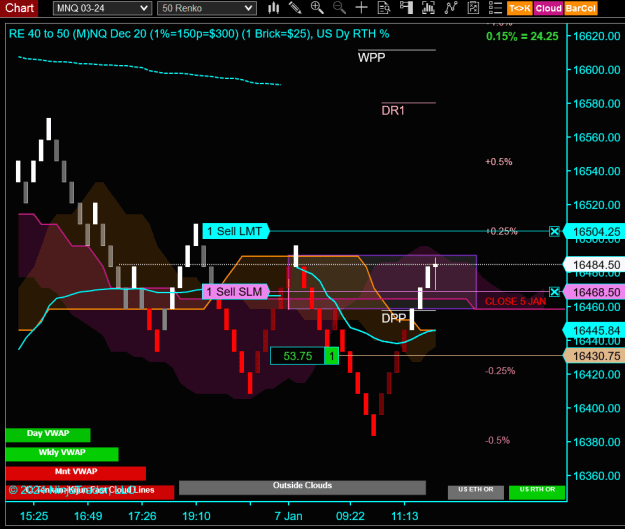Click the 16380.00 price axis label
This screenshot has width=625, height=529.
pos(597,442)
